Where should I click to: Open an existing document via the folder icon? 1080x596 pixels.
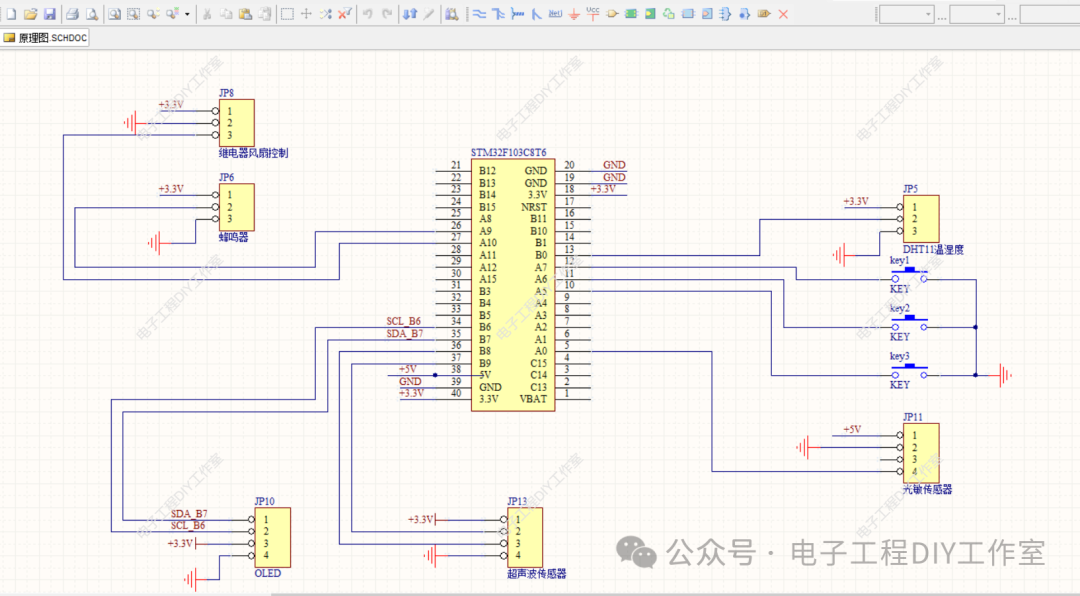(x=30, y=14)
